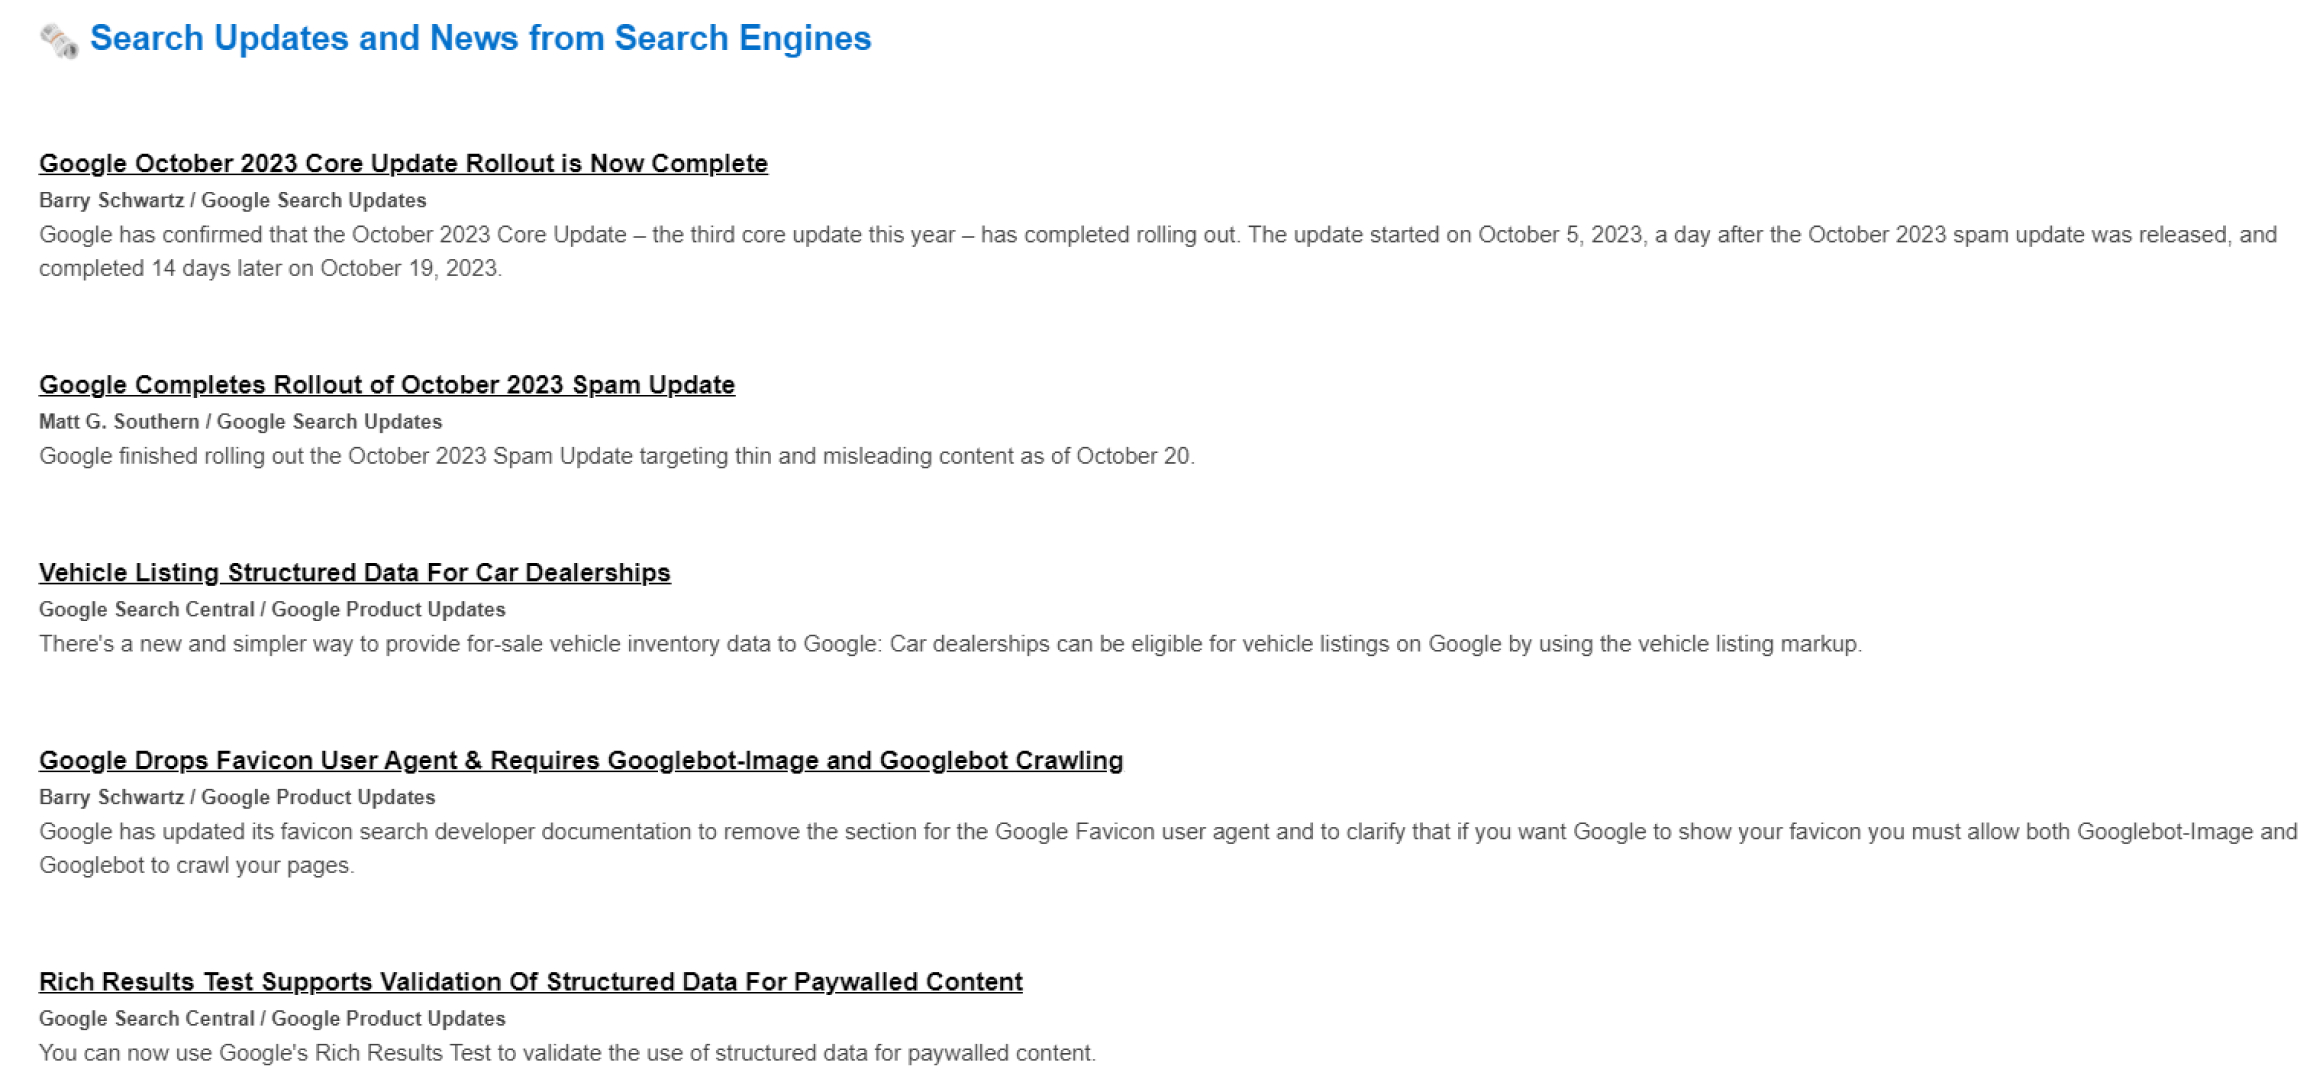Click Google Search Central under Rich Results article
This screenshot has height=1074, width=2310.
pos(147,1018)
